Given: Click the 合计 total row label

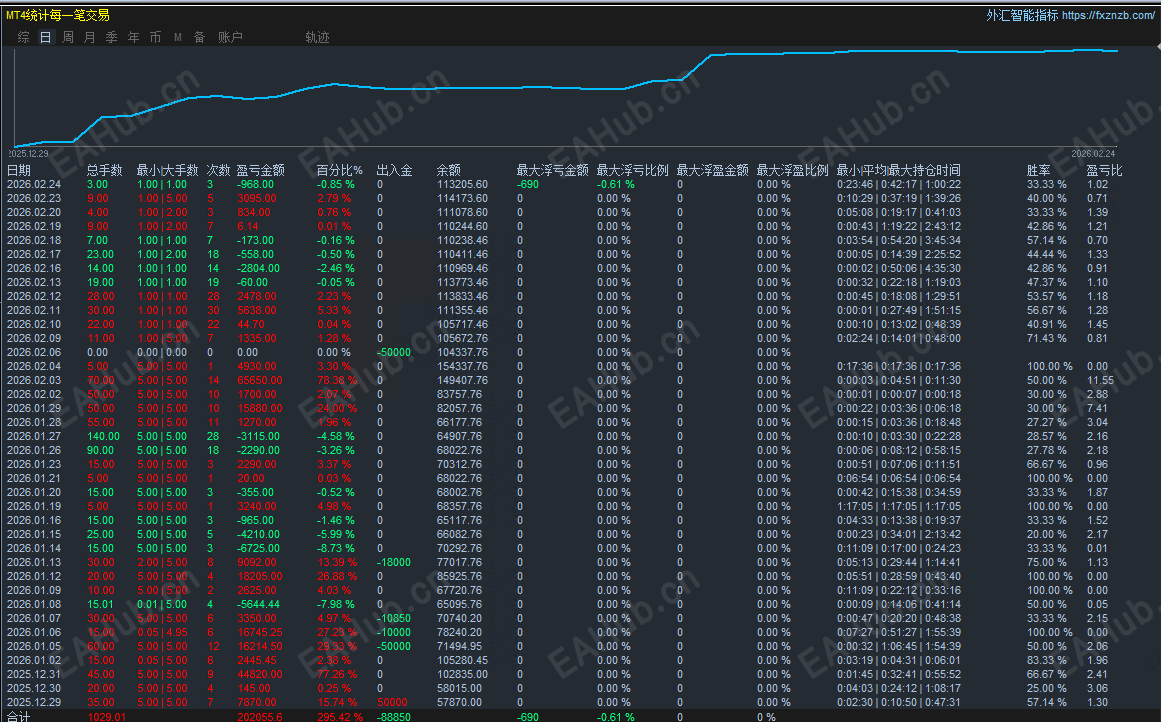Looking at the screenshot, I should click(x=19, y=717).
